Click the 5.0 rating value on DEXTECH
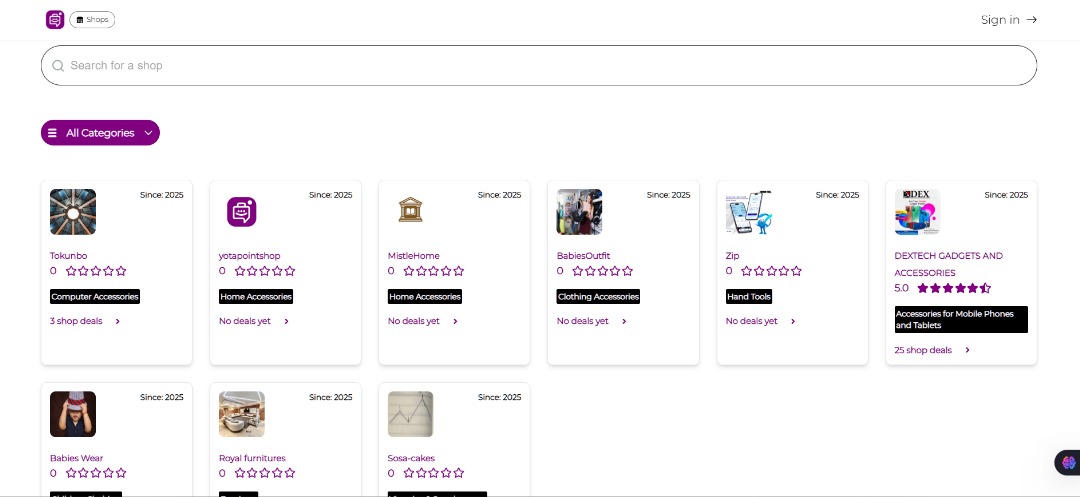 pyautogui.click(x=902, y=288)
